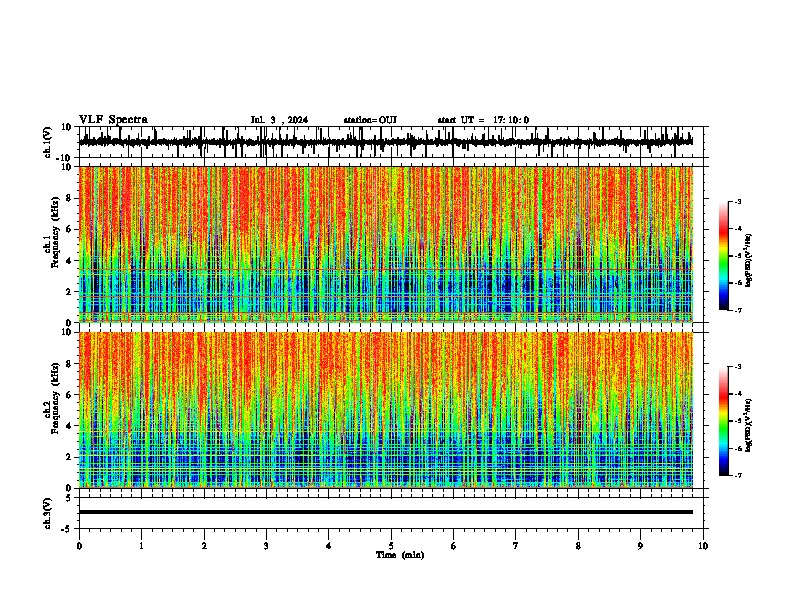Click the -3 label on ch.1 color scale
This screenshot has width=792, height=612.
point(737,201)
